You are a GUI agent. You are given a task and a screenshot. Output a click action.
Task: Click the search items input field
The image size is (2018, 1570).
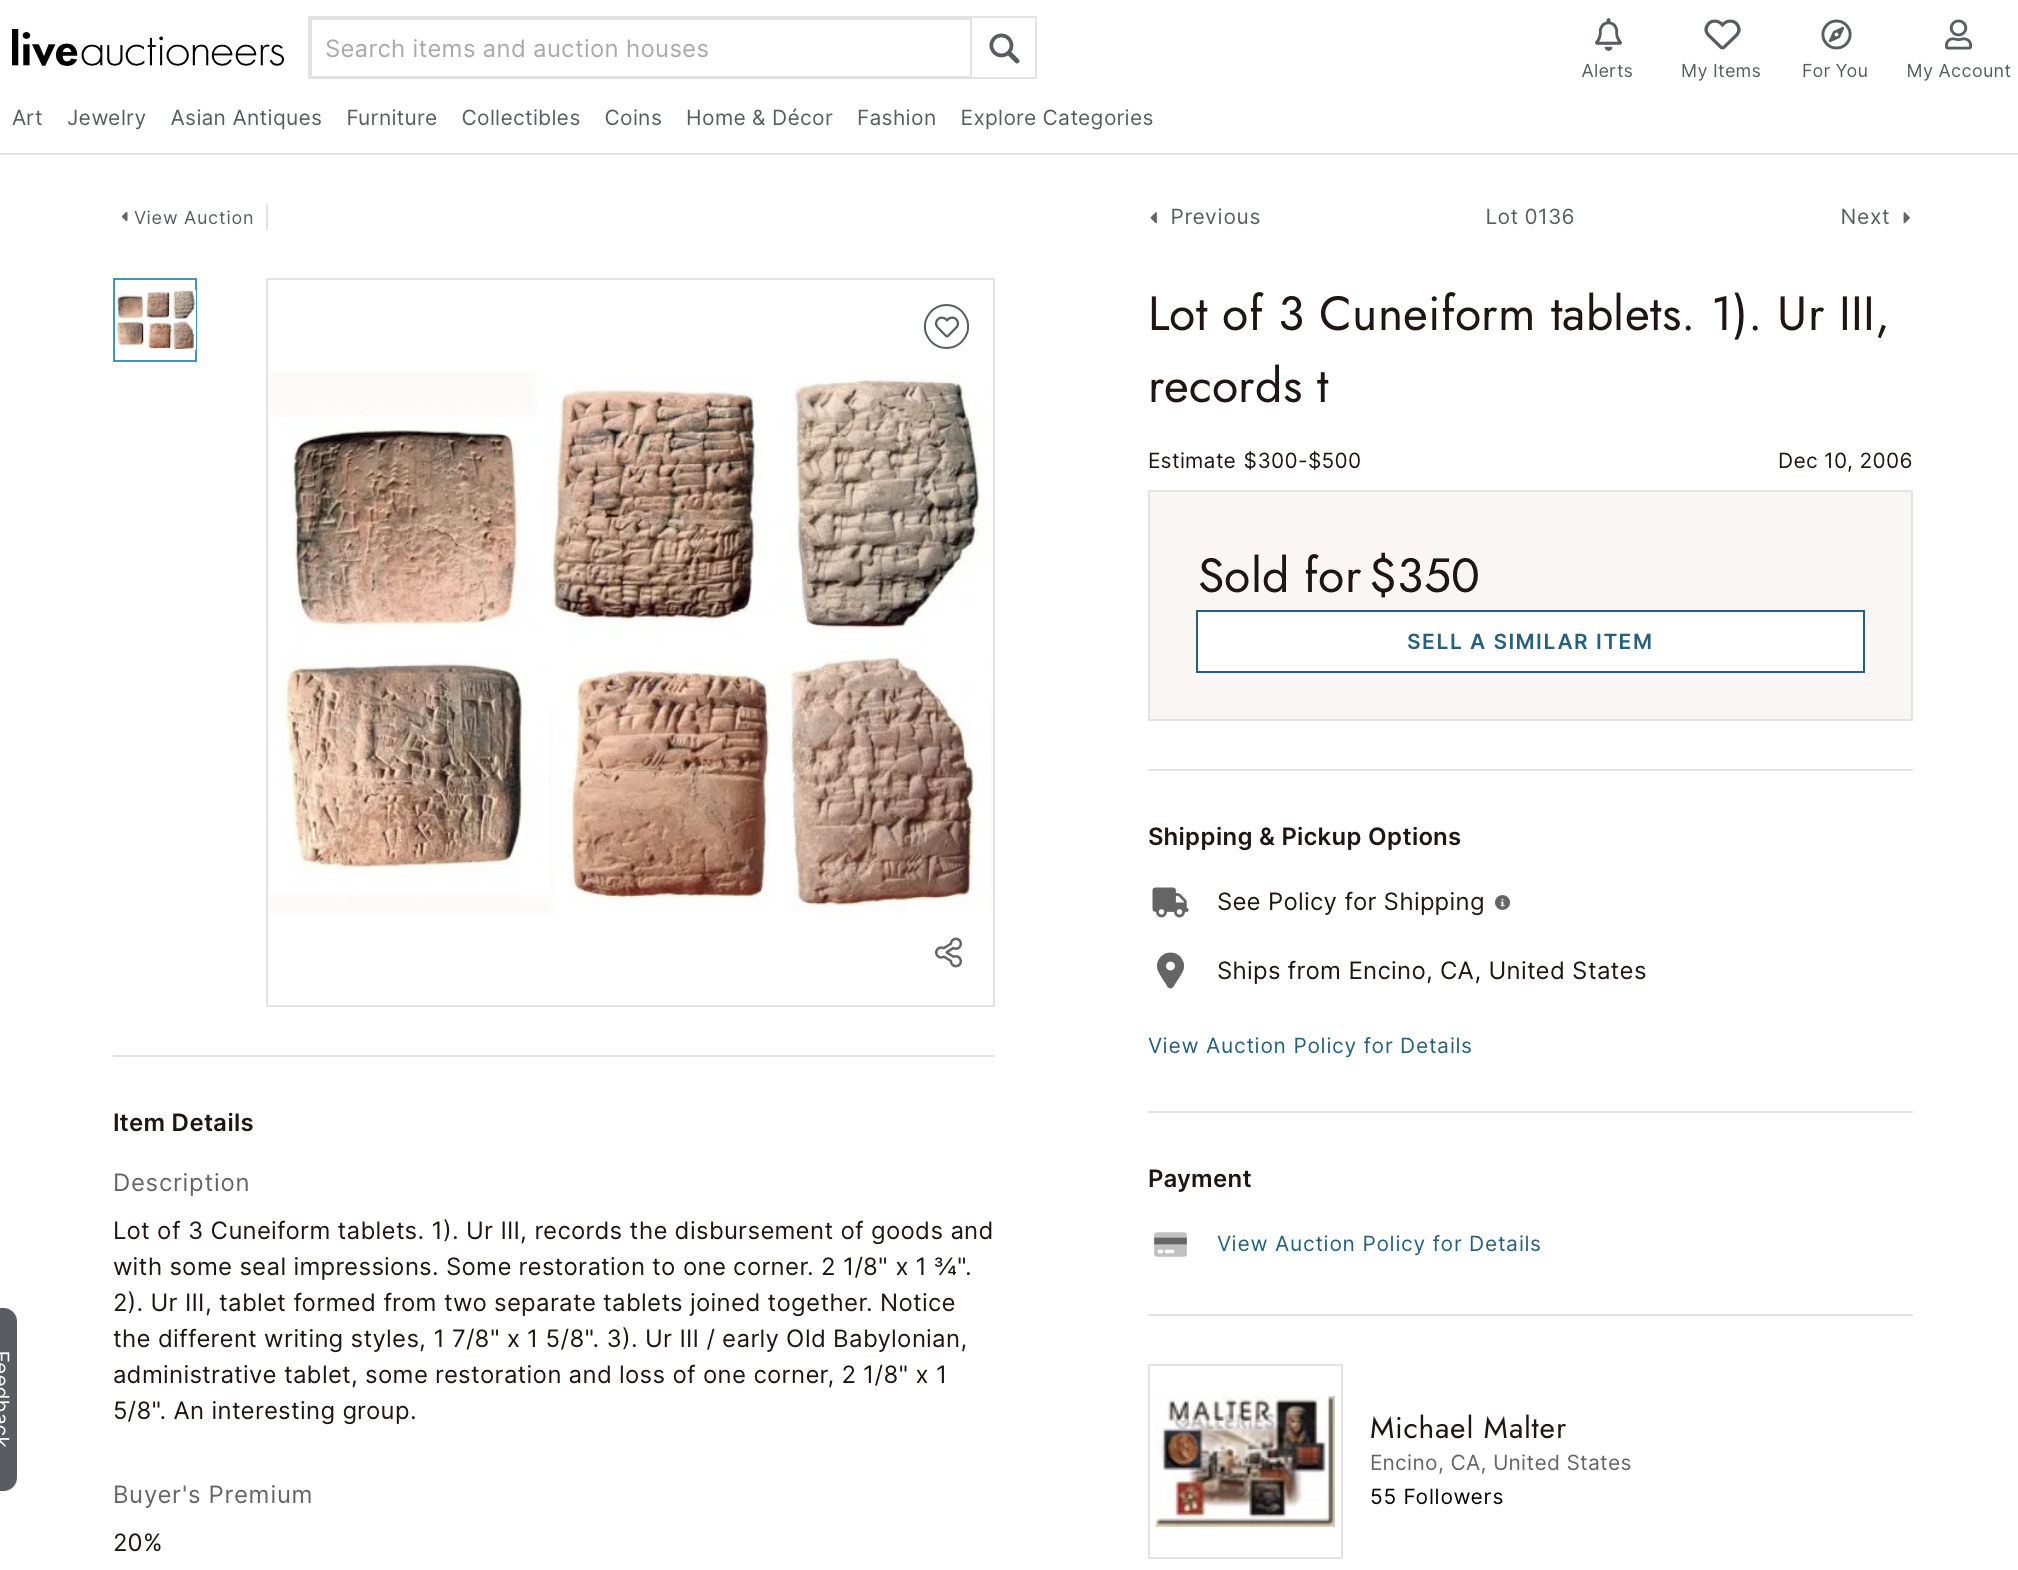coord(640,48)
